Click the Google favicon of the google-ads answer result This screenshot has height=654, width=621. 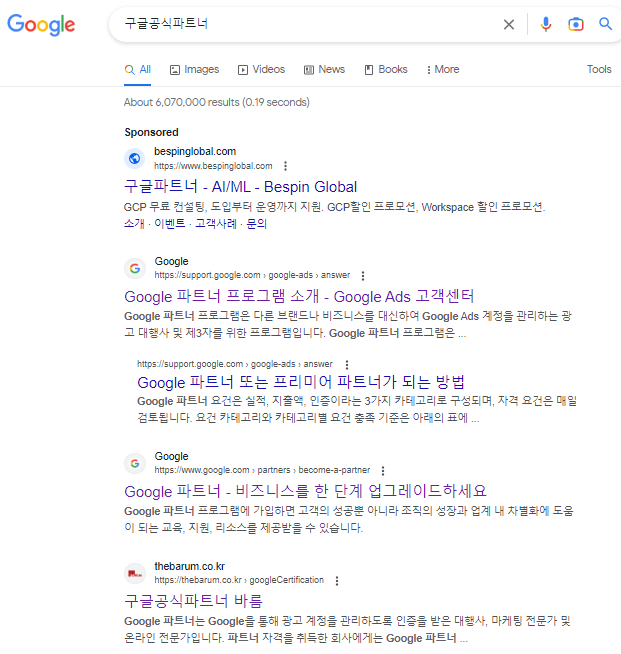tap(135, 268)
